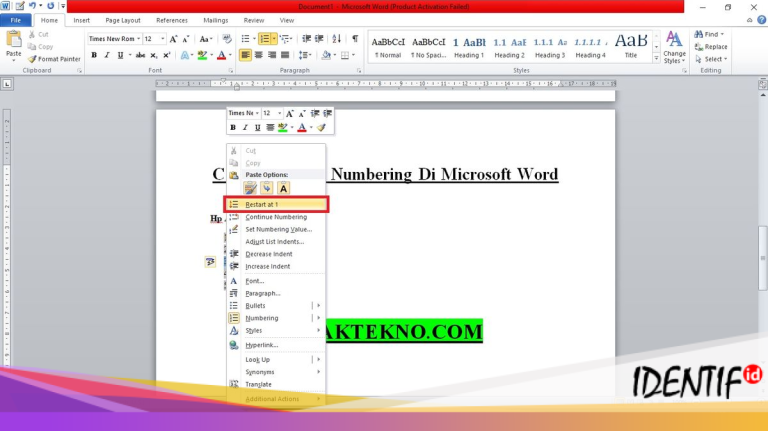Click ribbon Decrease Indent icon
Viewport: 768px width, 431px height.
(307, 39)
